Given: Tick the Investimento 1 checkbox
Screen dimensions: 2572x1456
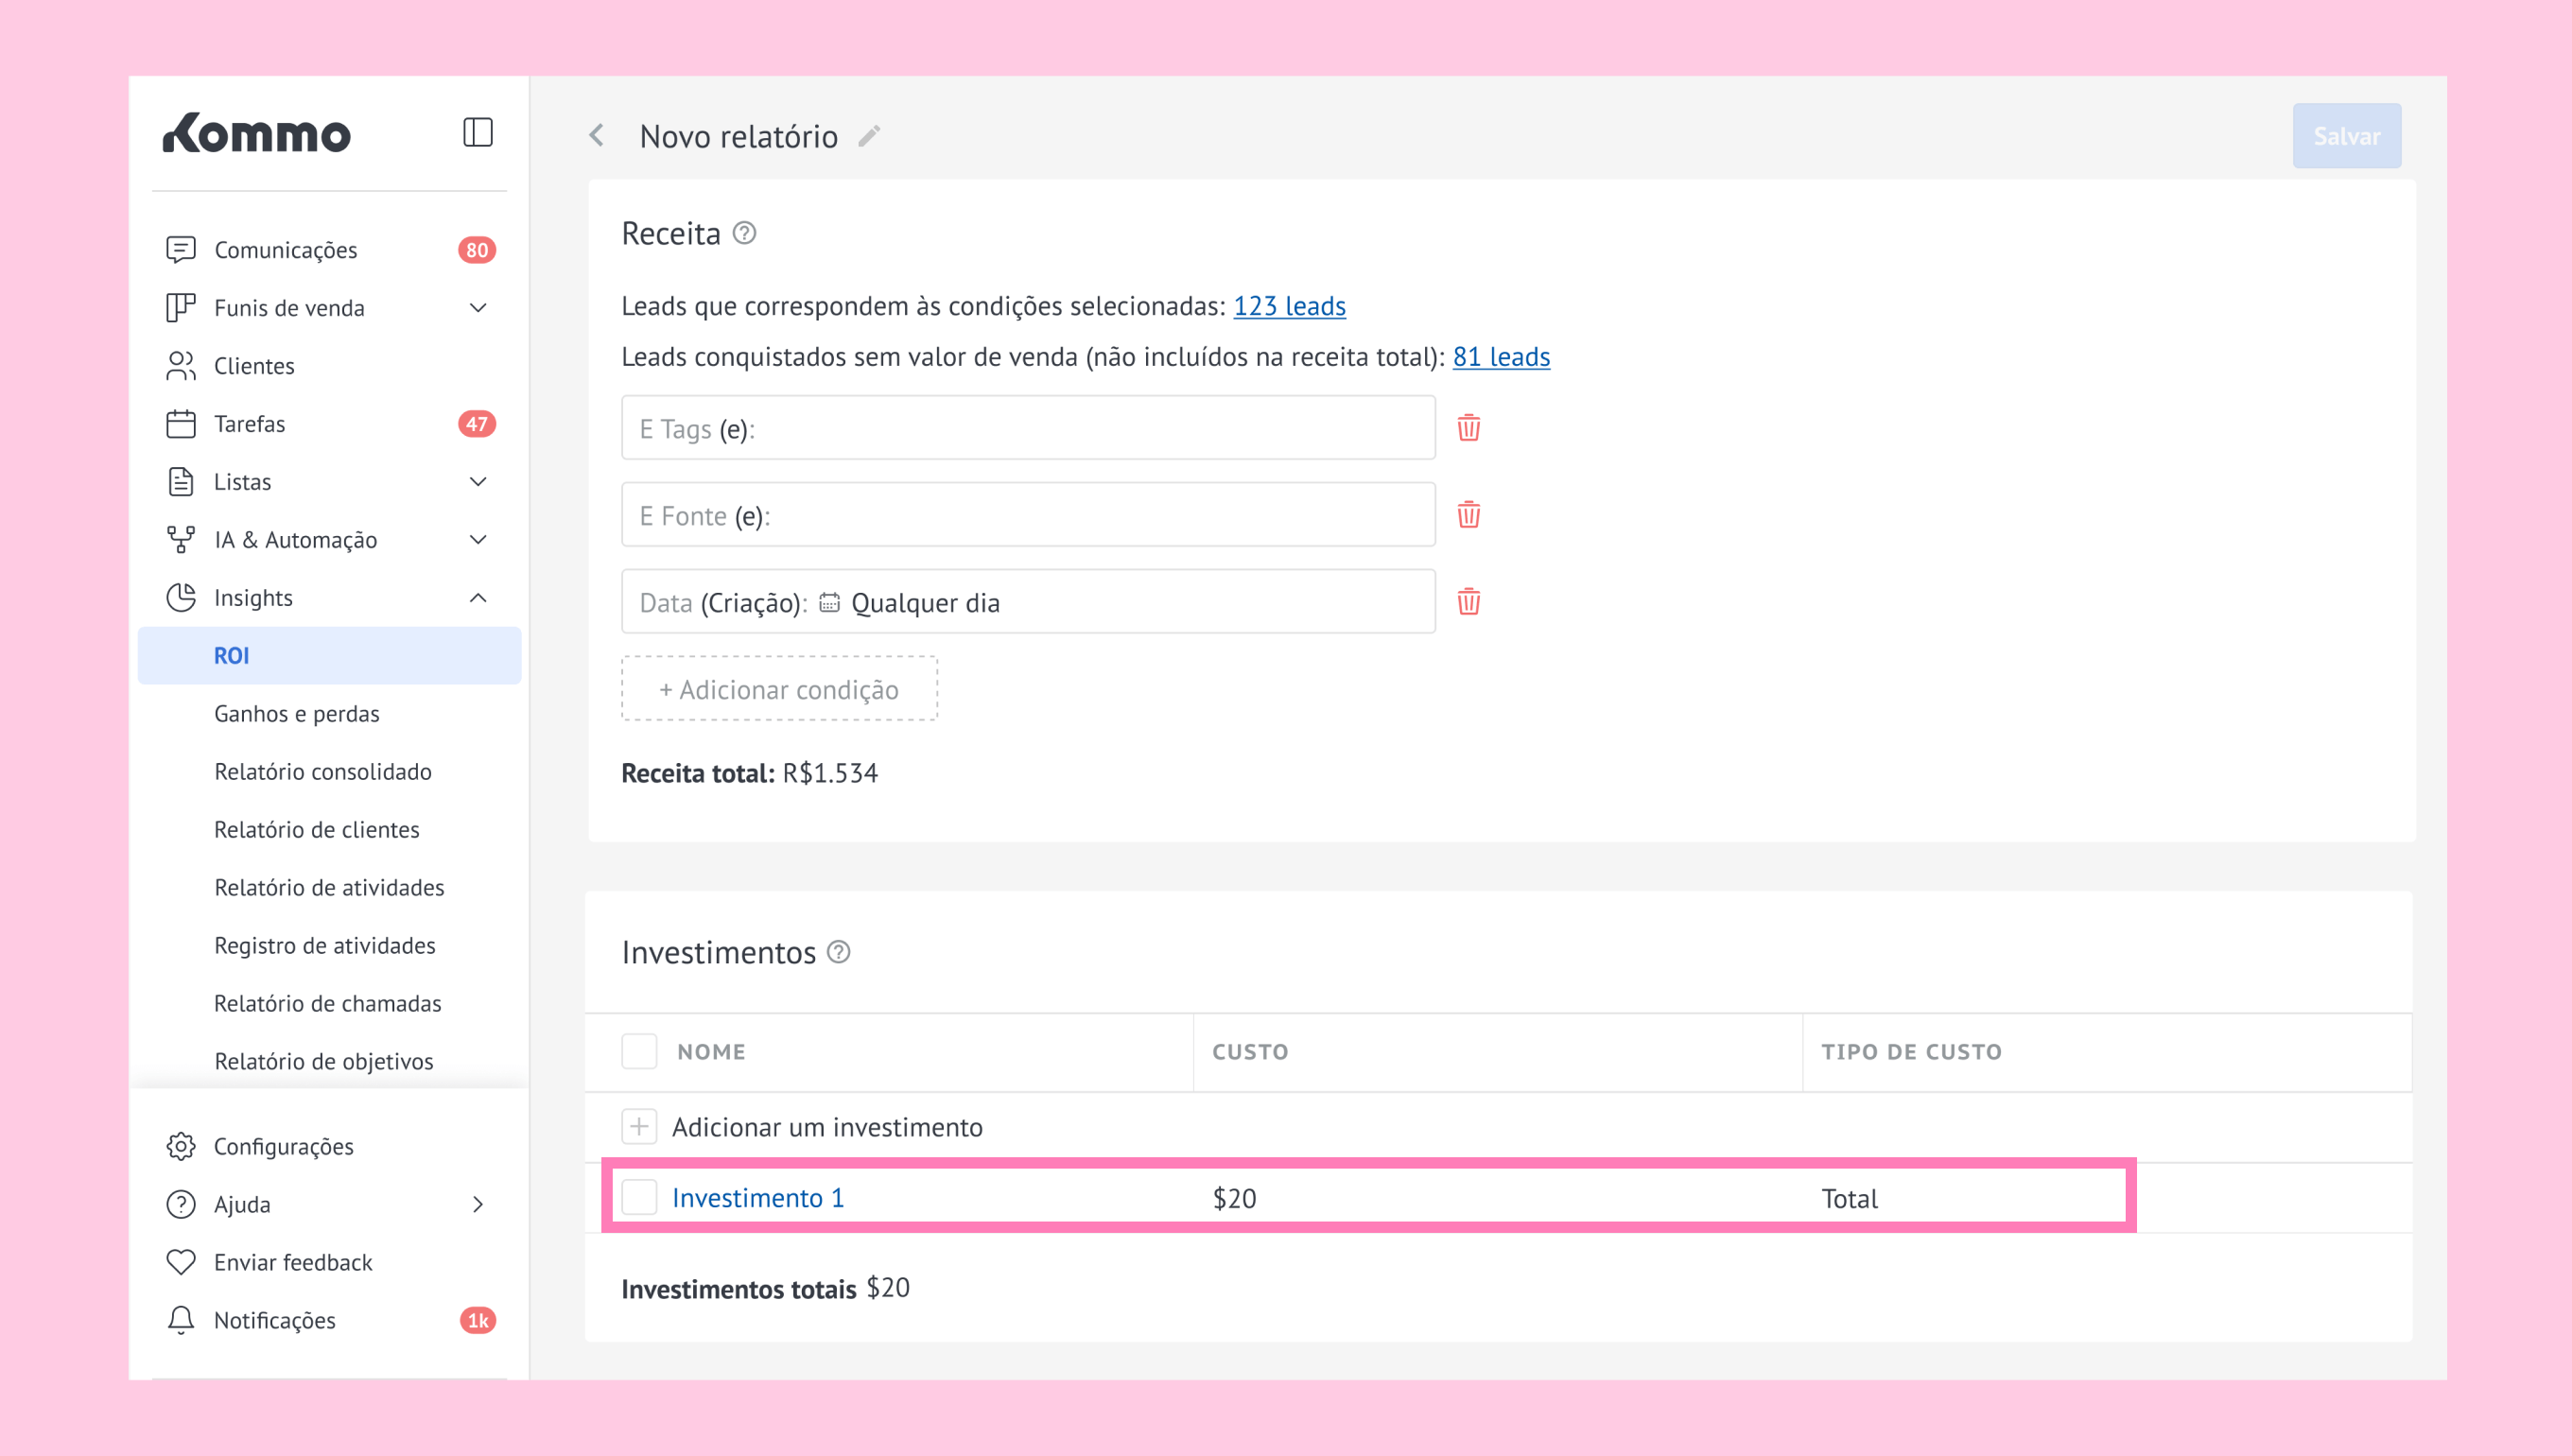Looking at the screenshot, I should coord(639,1197).
